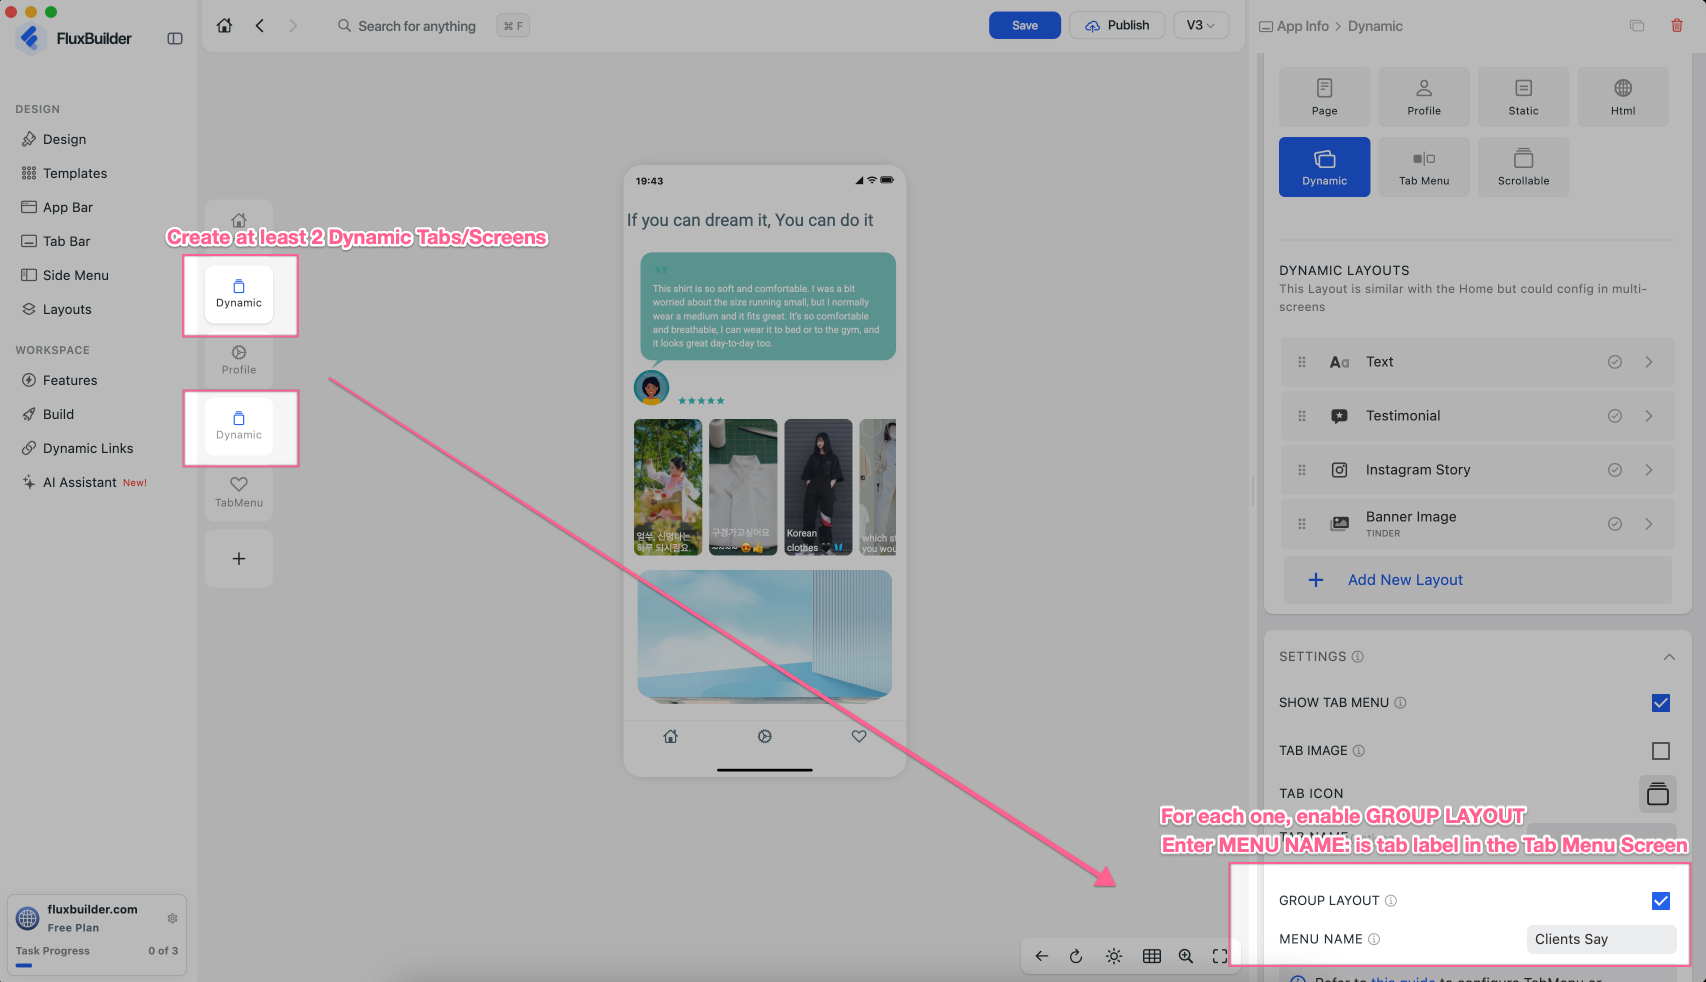
Task: Navigate back with the left chevron
Action: (x=260, y=26)
